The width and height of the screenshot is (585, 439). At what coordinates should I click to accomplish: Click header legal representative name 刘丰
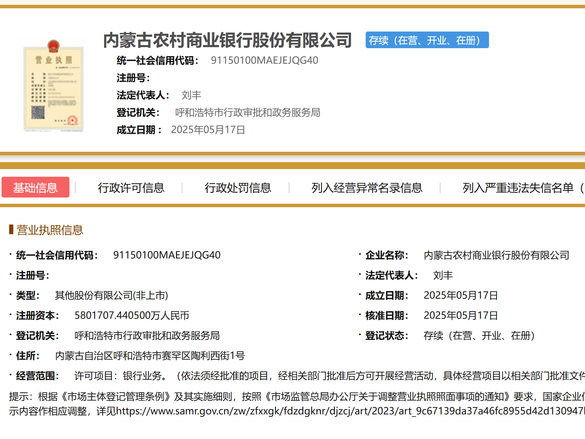(x=191, y=95)
